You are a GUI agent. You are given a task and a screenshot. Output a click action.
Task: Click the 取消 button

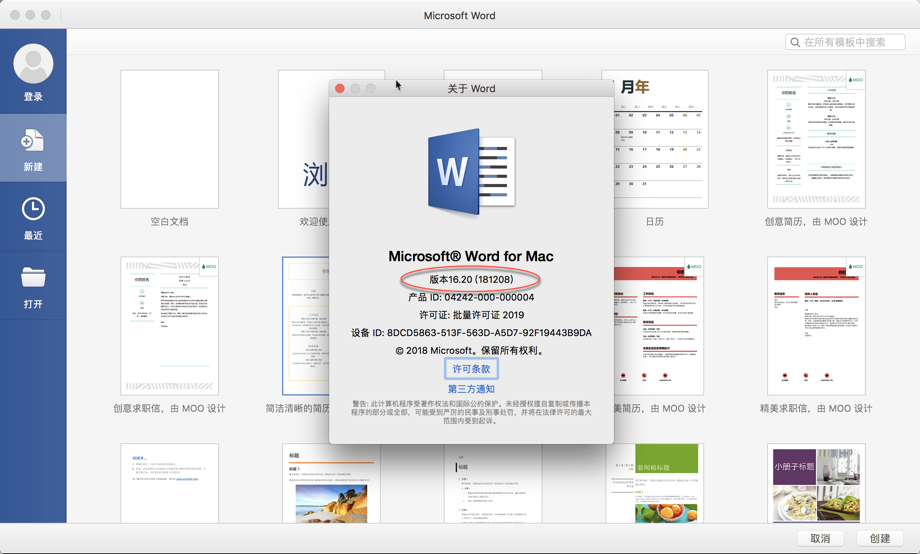pyautogui.click(x=820, y=538)
